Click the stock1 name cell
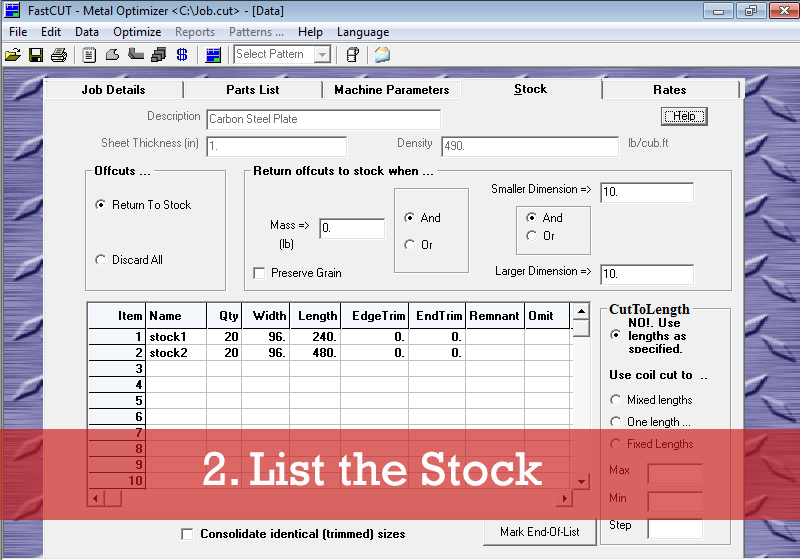 176,337
